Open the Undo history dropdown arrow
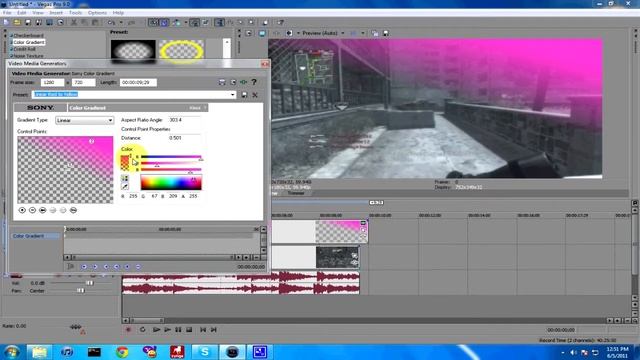Viewport: 640px width, 360px height. point(121,22)
